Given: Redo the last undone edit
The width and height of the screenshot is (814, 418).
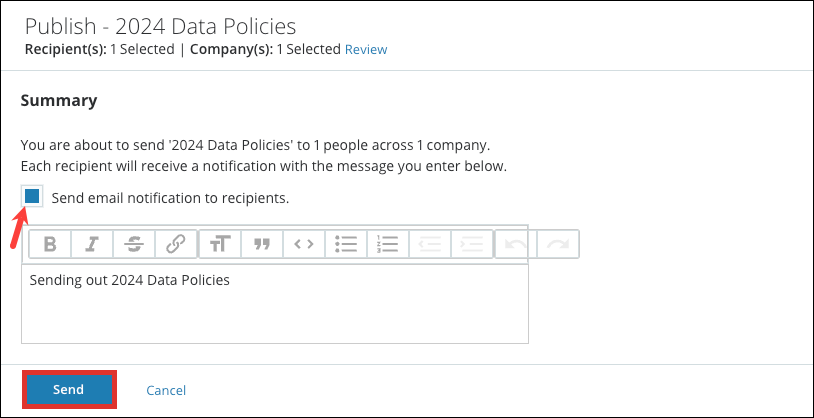Looking at the screenshot, I should [558, 244].
